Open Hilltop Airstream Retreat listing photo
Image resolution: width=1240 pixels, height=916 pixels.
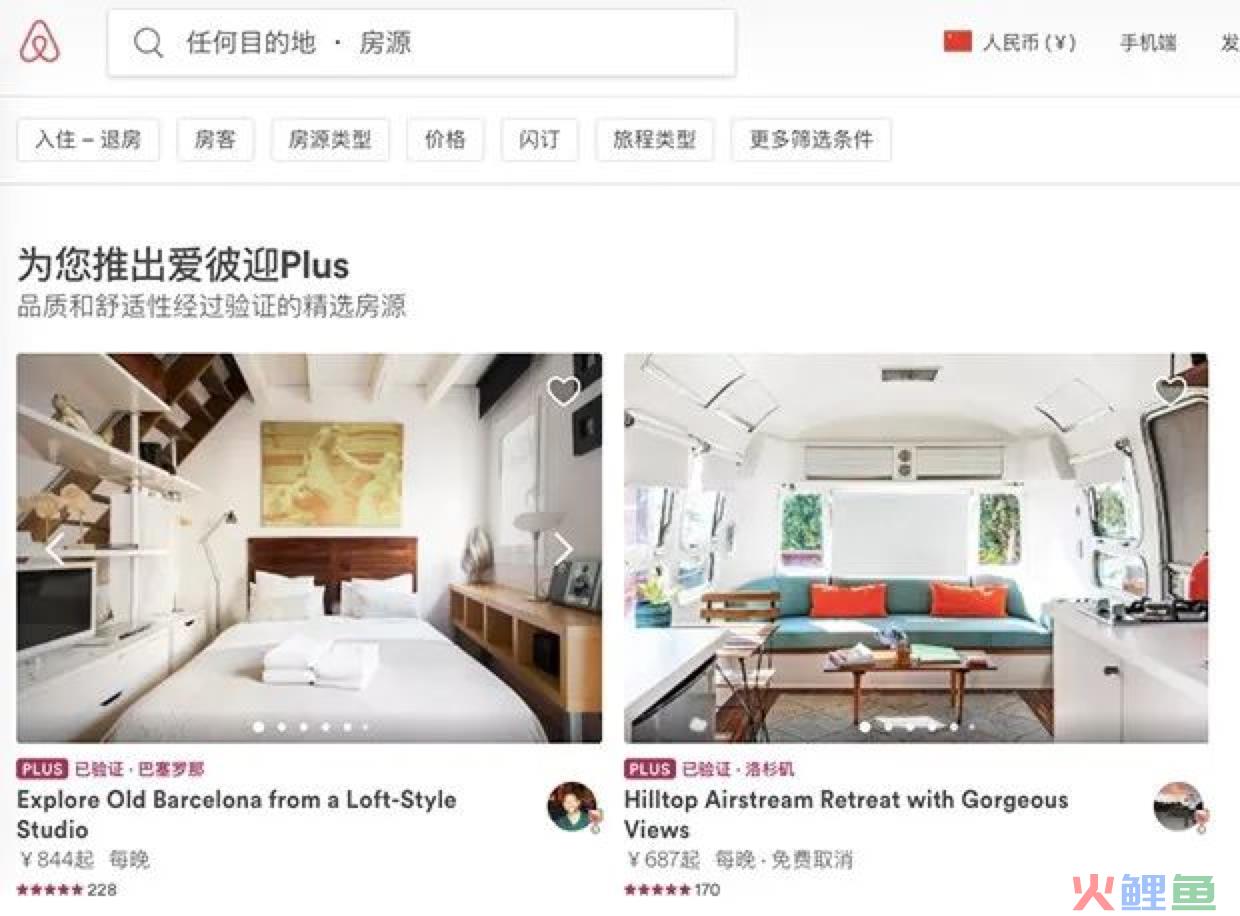[916, 548]
